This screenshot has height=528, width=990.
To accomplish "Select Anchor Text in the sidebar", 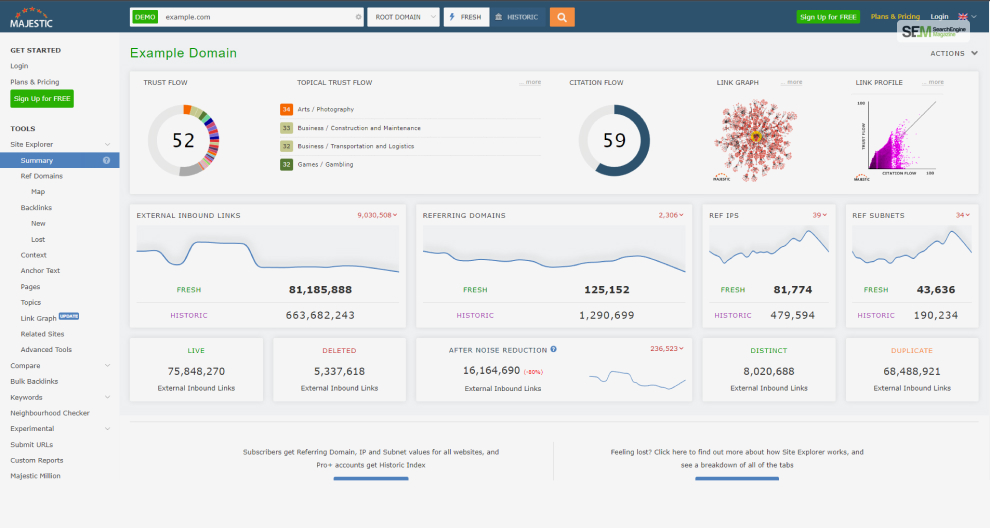I will (x=40, y=270).
